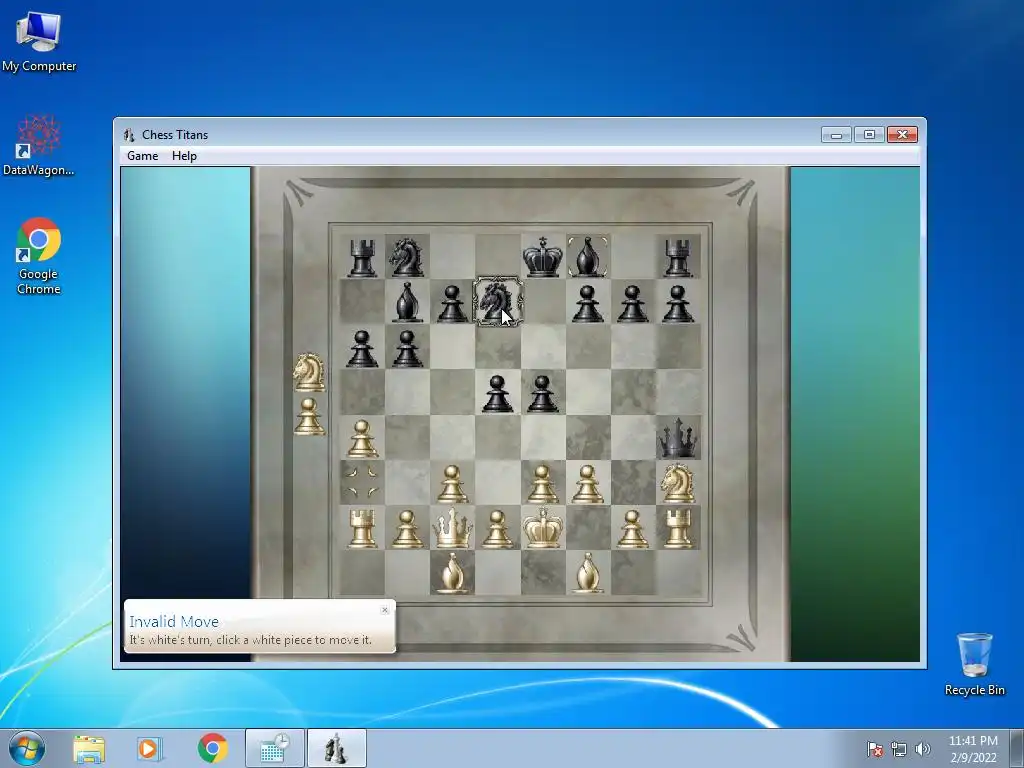This screenshot has height=768, width=1024.
Task: Click the taskbar clock showing 11:41 PM
Action: pyautogui.click(x=973, y=749)
